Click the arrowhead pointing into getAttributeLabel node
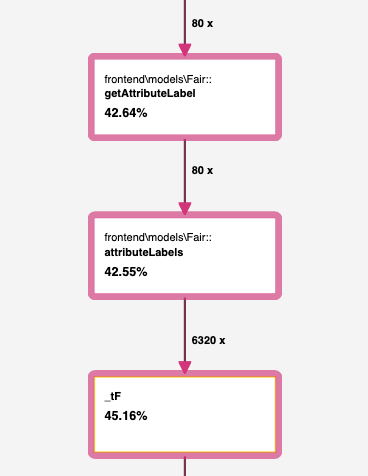The image size is (368, 476). tap(185, 49)
